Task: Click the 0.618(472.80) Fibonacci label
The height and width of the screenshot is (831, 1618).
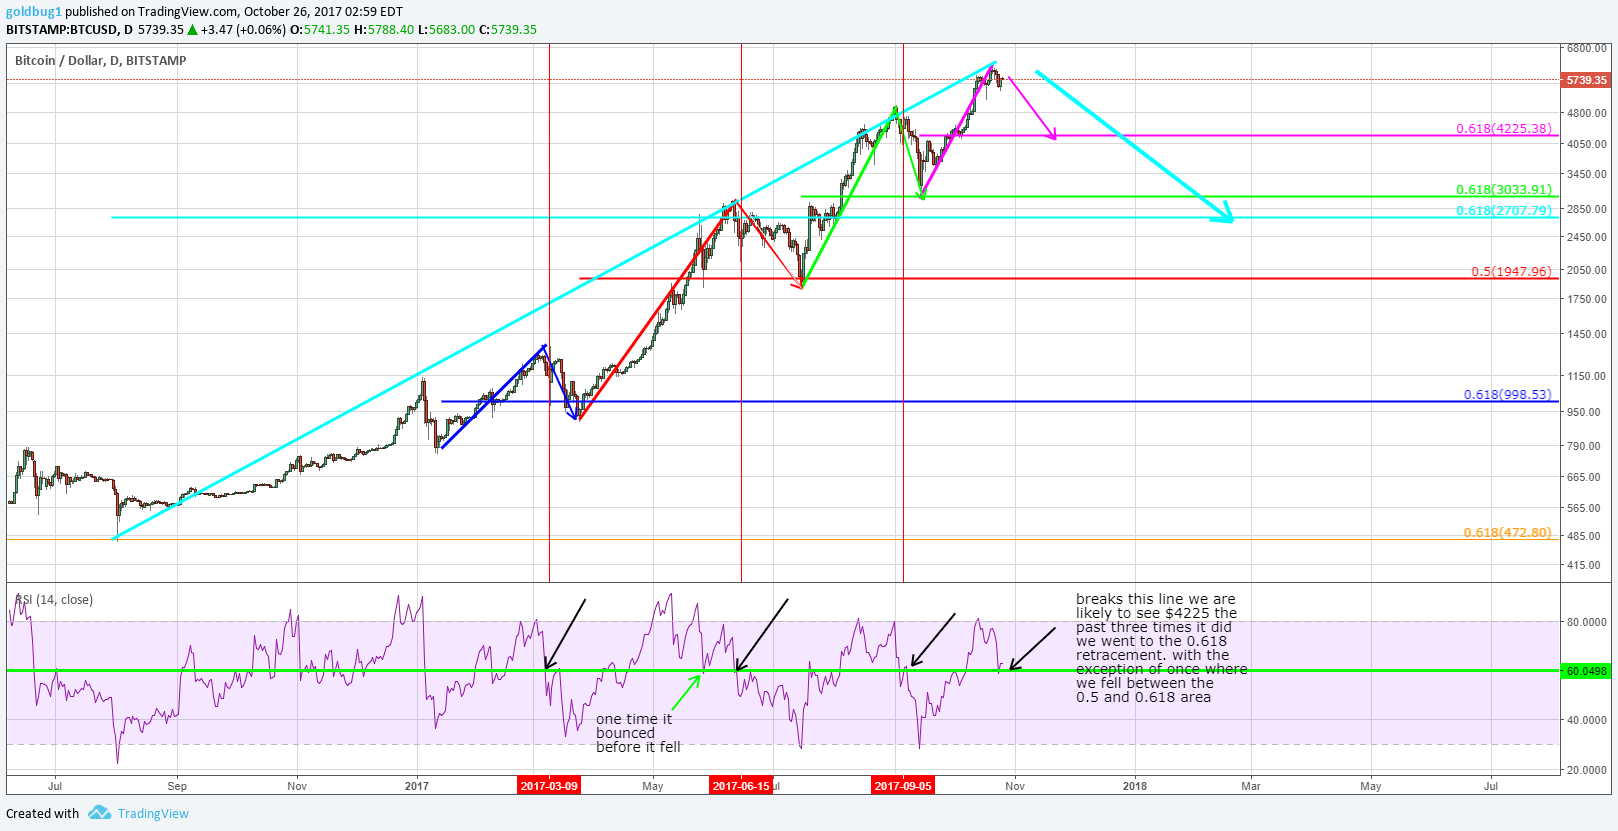Action: (x=1508, y=533)
